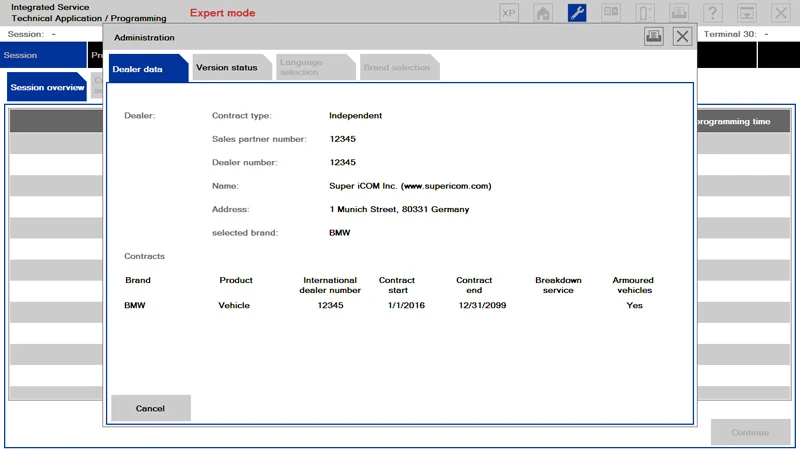
Task: Open the help question mark icon
Action: coord(713,13)
